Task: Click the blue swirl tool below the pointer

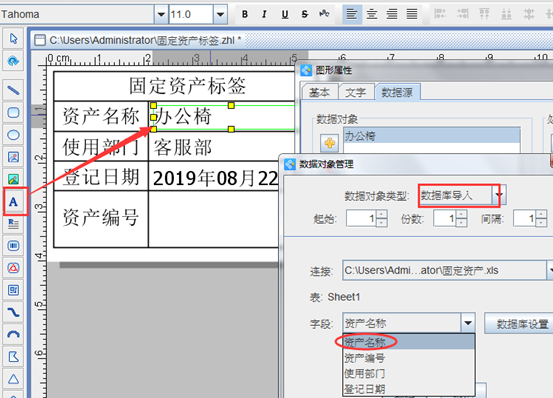Action: (x=13, y=61)
